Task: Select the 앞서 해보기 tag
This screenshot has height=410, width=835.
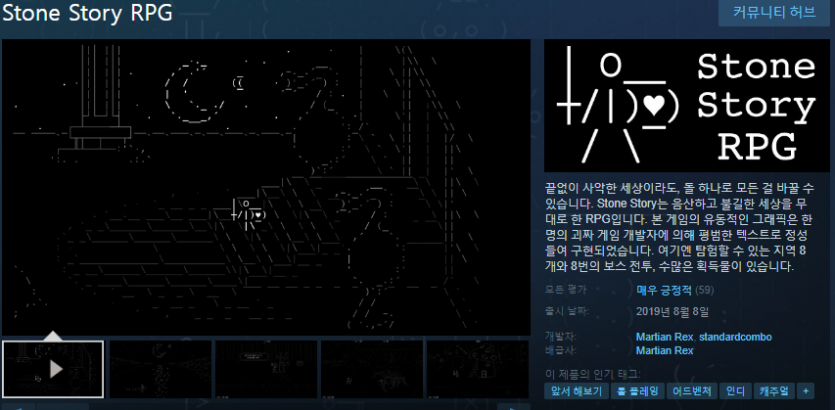Action: [576, 391]
